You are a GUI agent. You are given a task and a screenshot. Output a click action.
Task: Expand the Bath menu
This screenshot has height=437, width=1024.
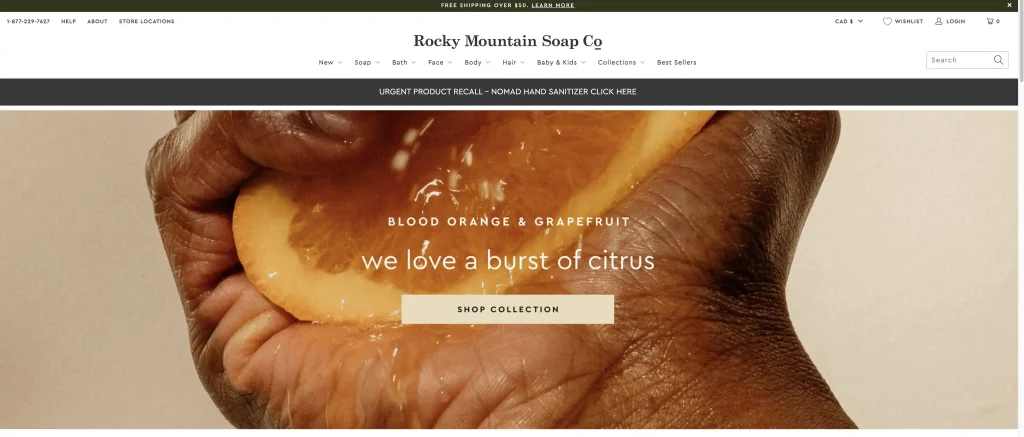pos(404,63)
